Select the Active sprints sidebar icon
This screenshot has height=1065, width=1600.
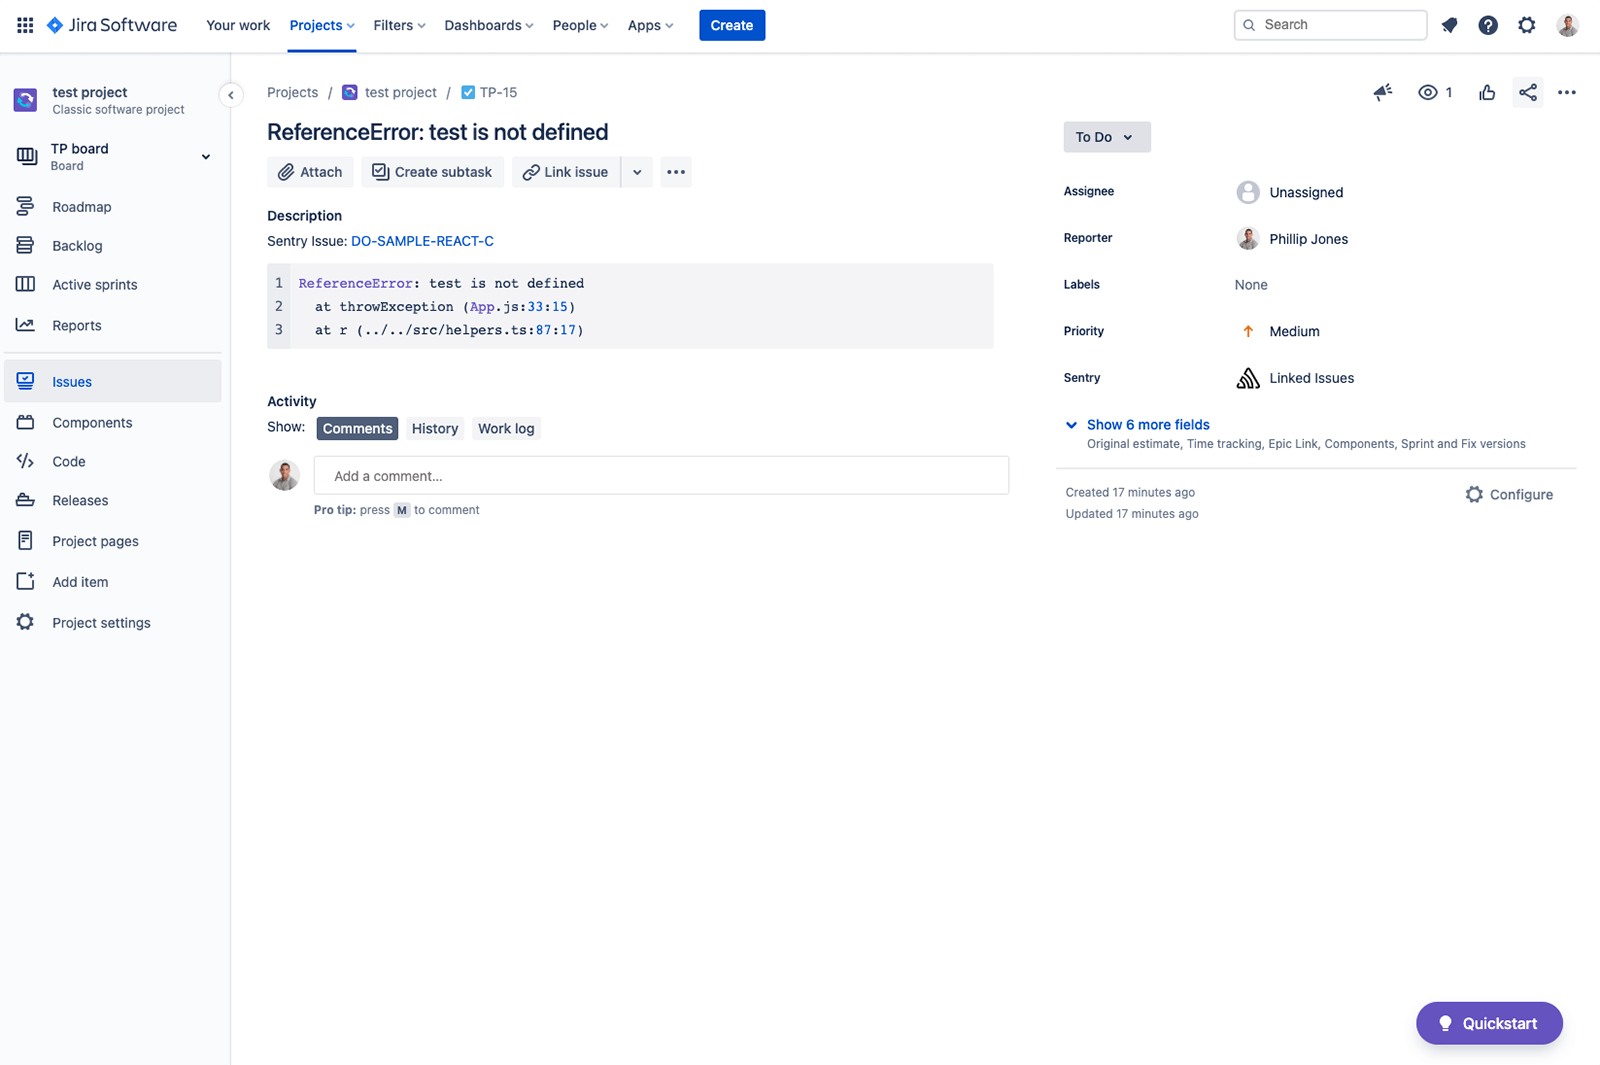25,284
